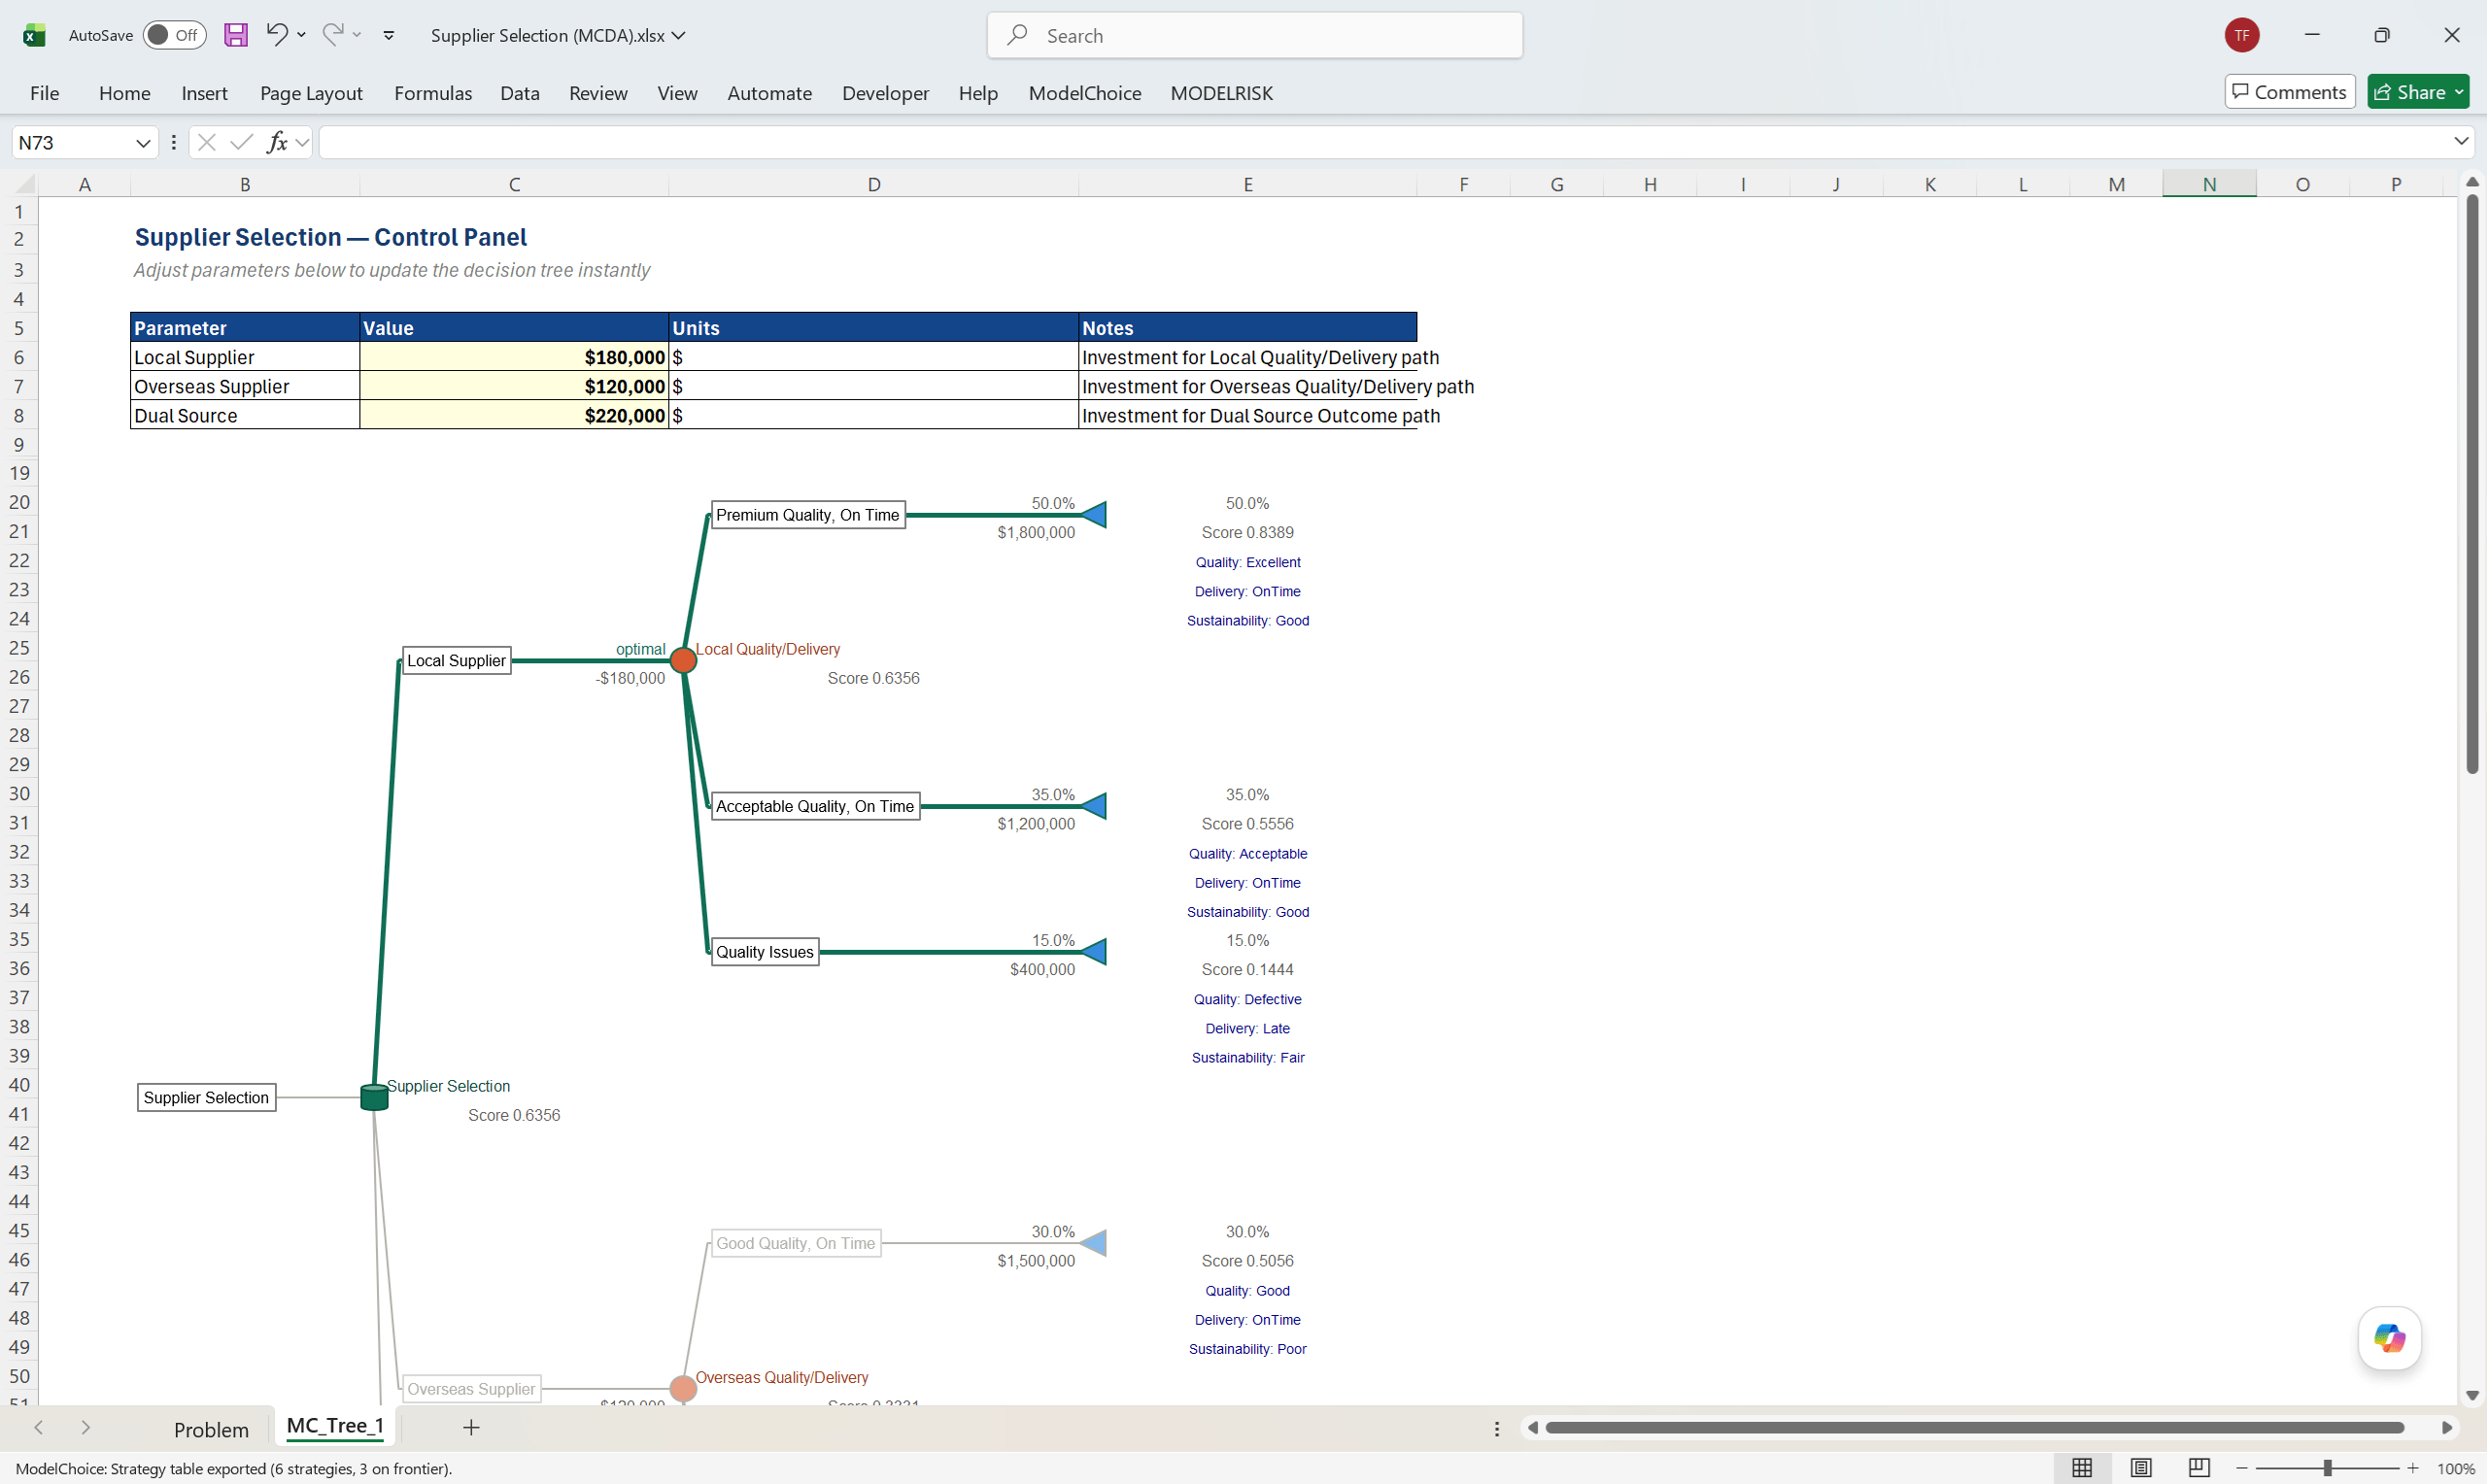This screenshot has height=1484, width=2487.
Task: Open the Home ribbon tab
Action: [x=124, y=93]
